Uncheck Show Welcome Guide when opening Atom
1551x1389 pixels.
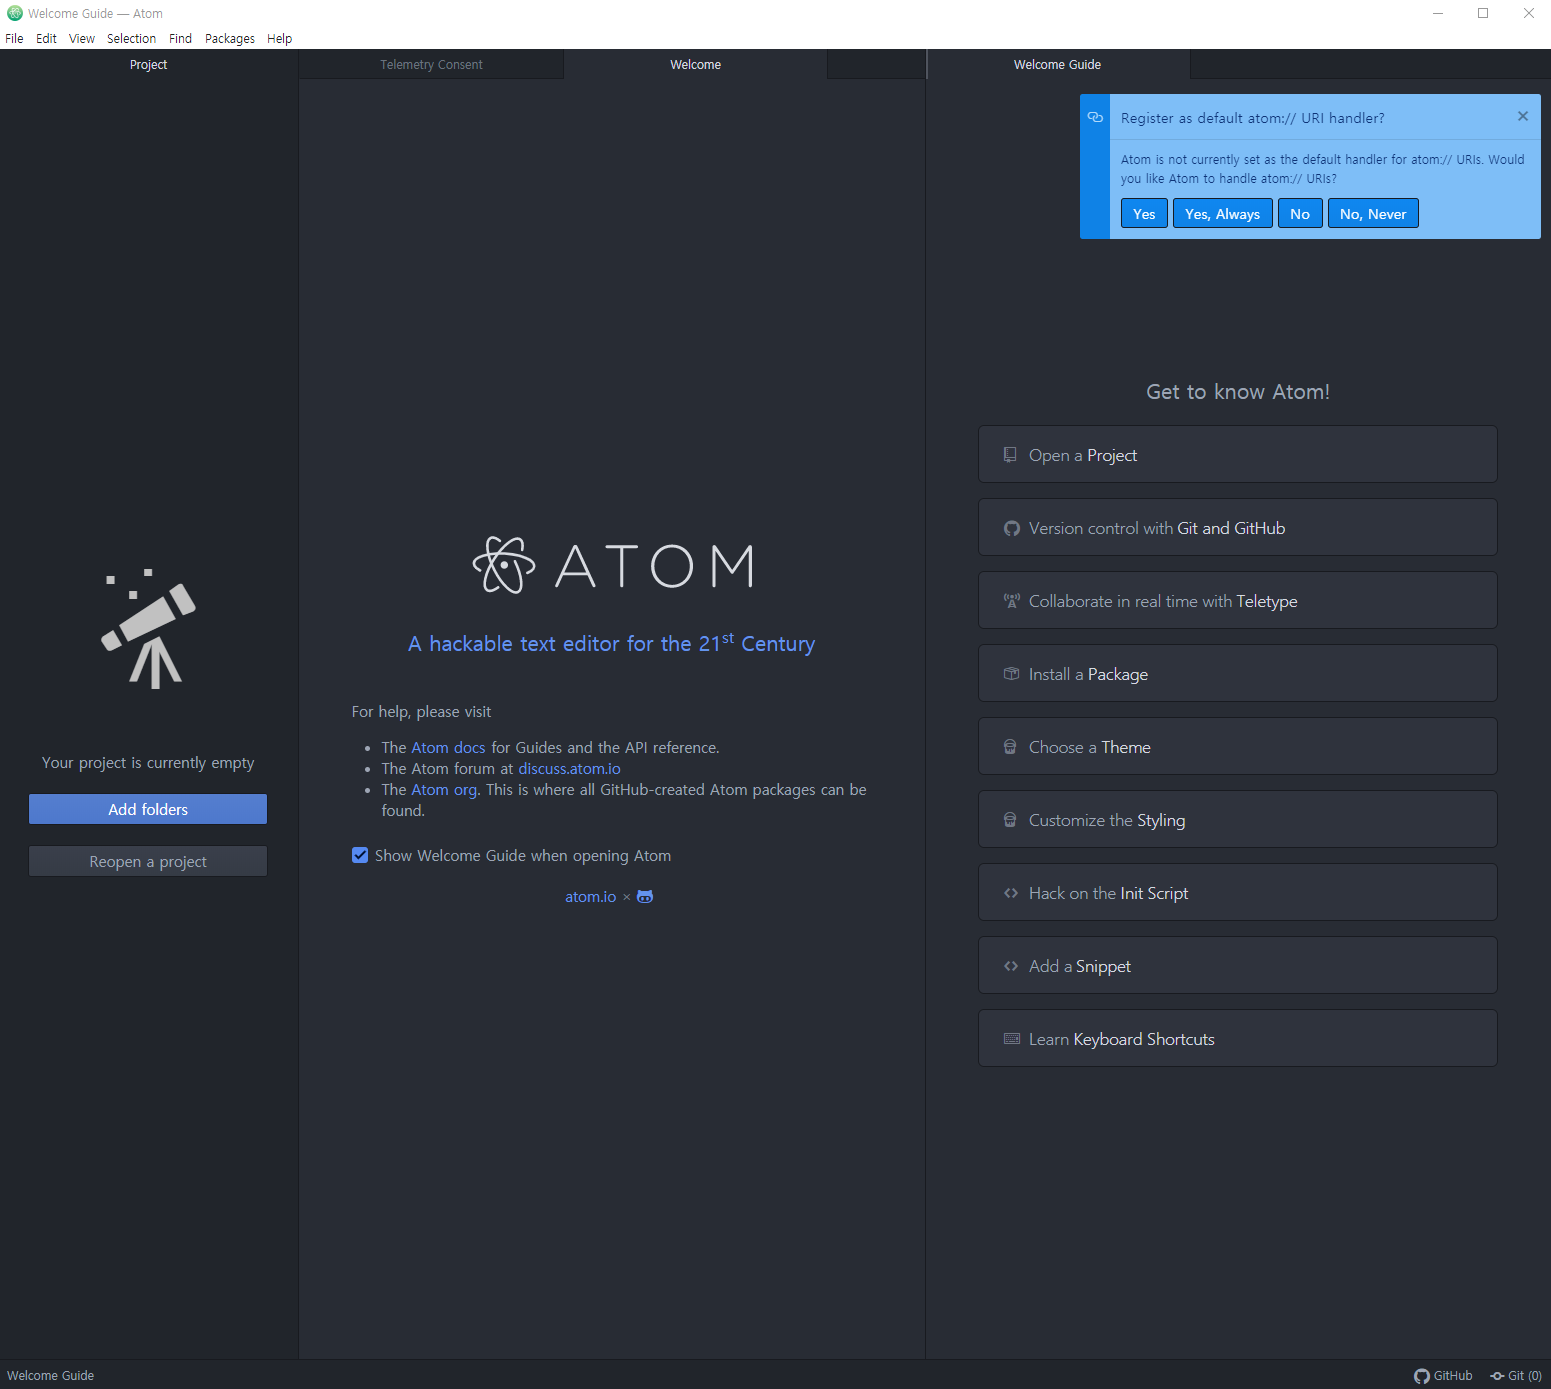tap(360, 855)
